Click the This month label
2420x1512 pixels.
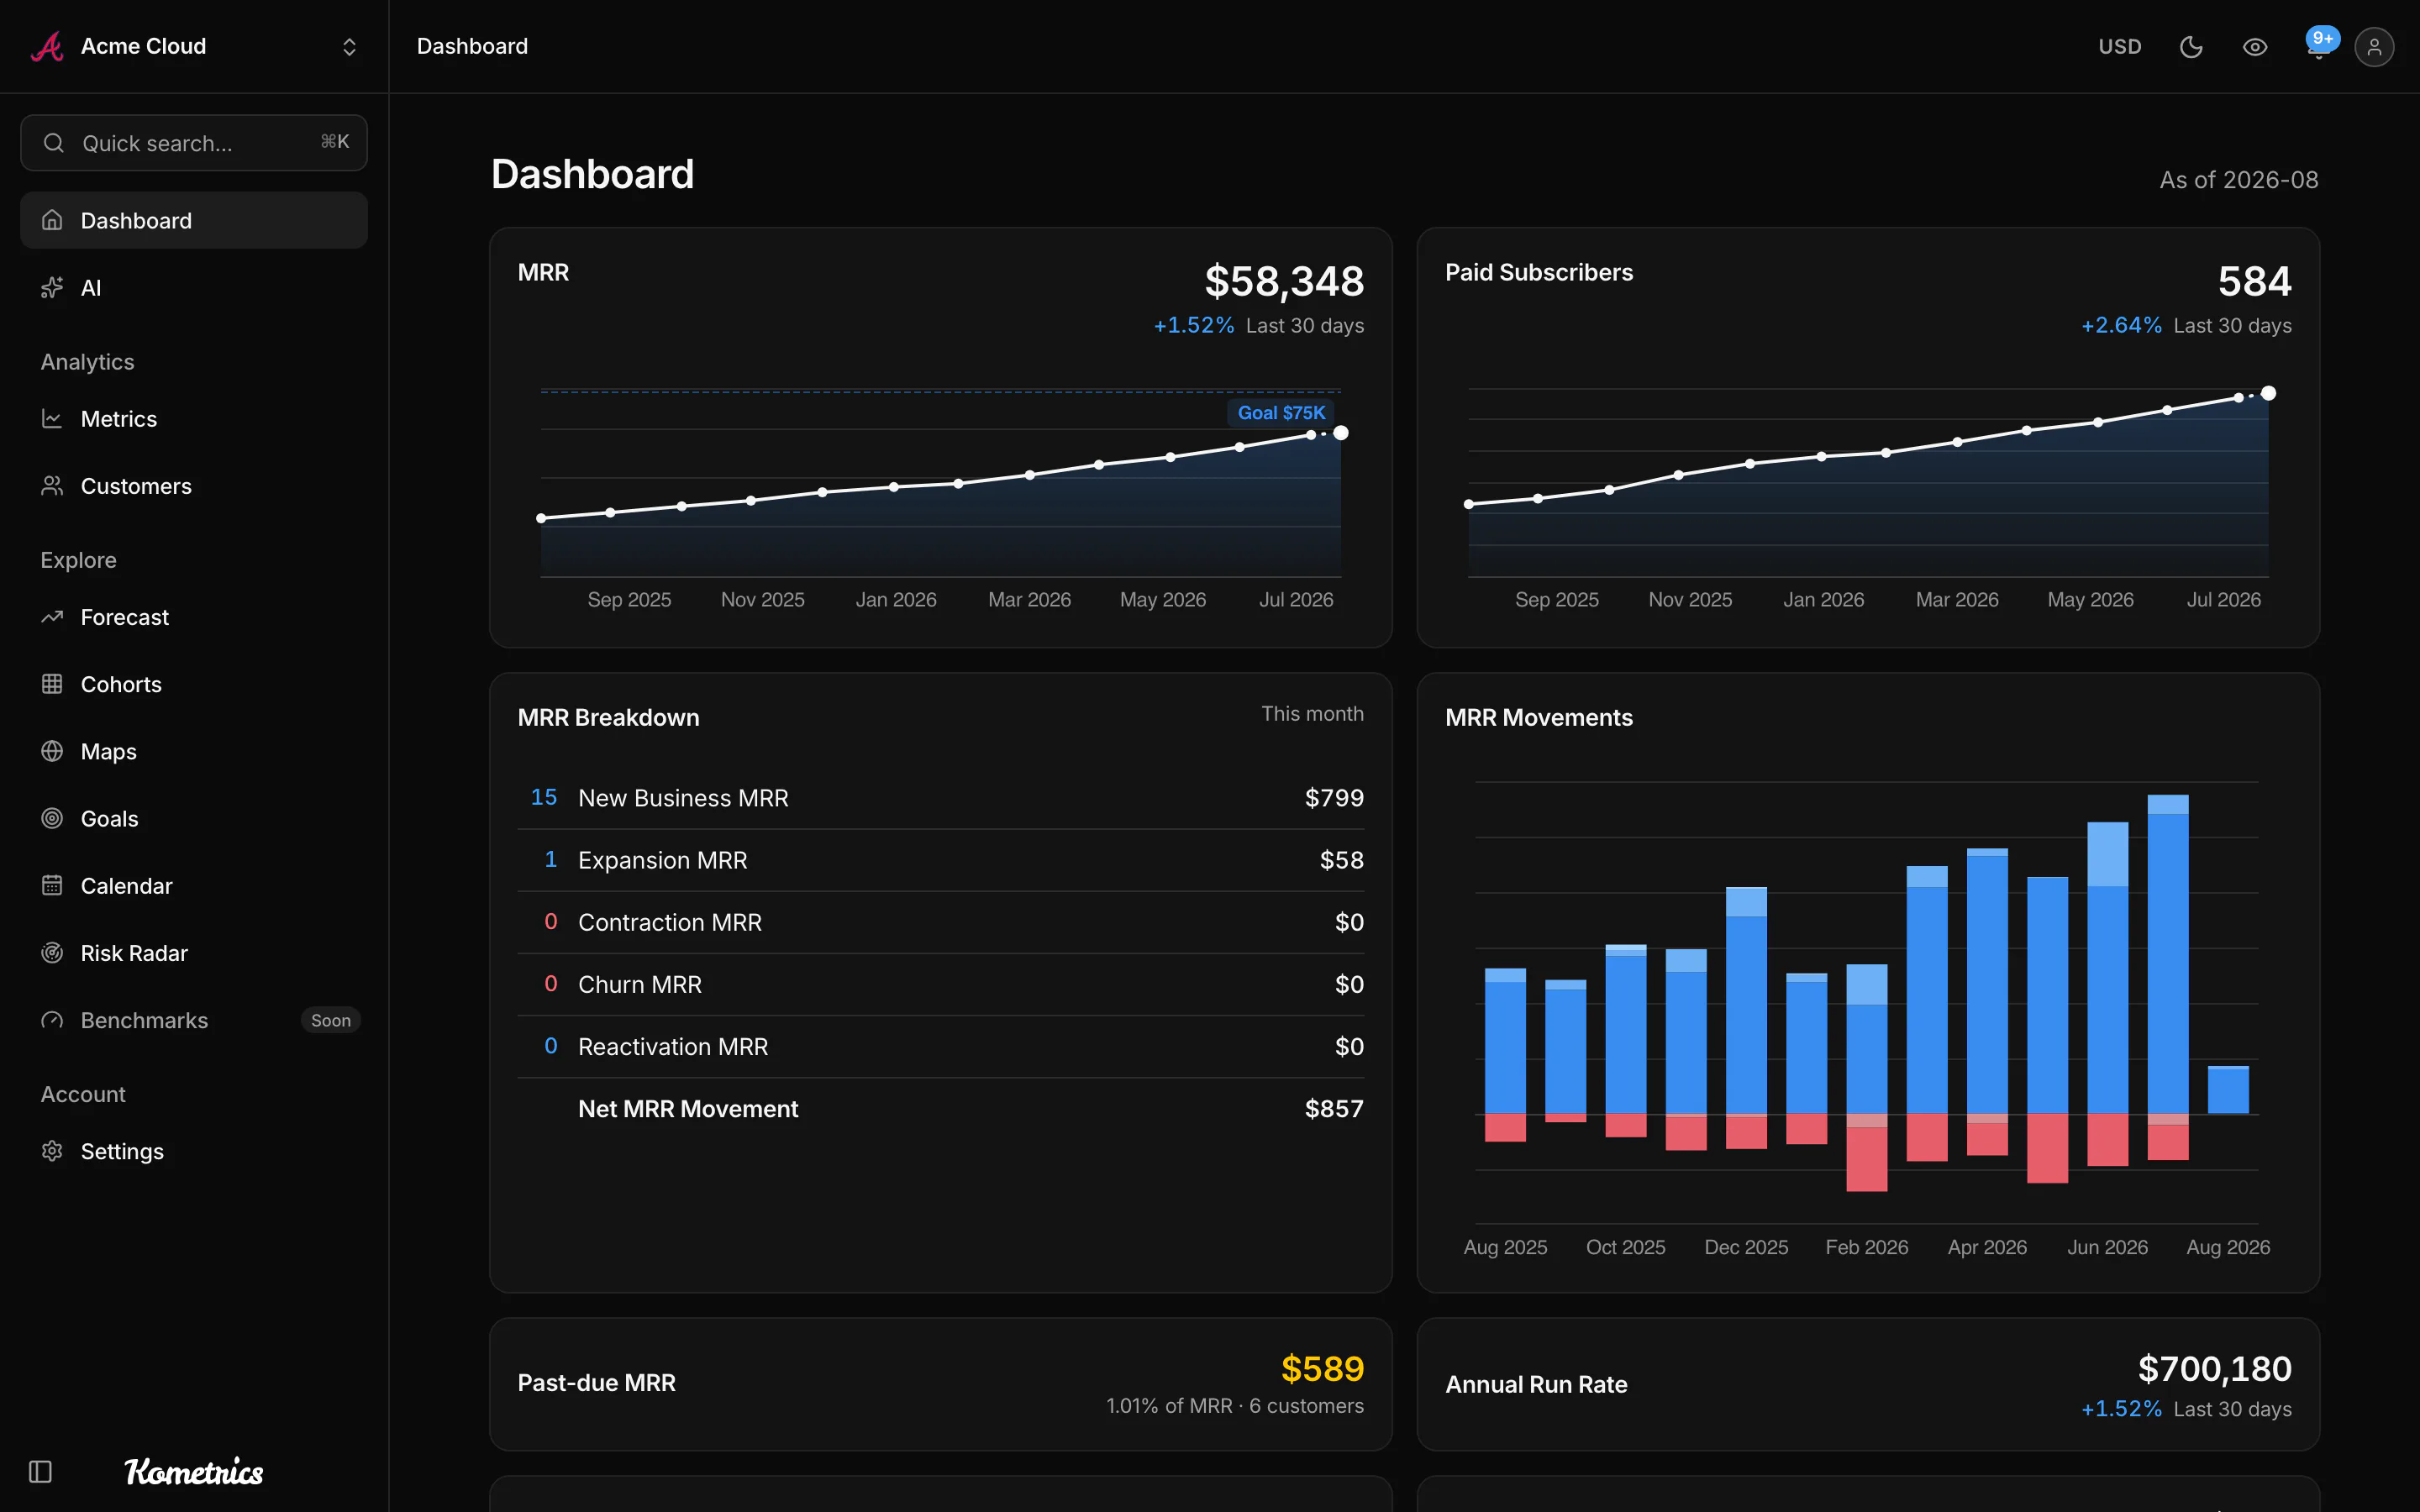point(1312,714)
